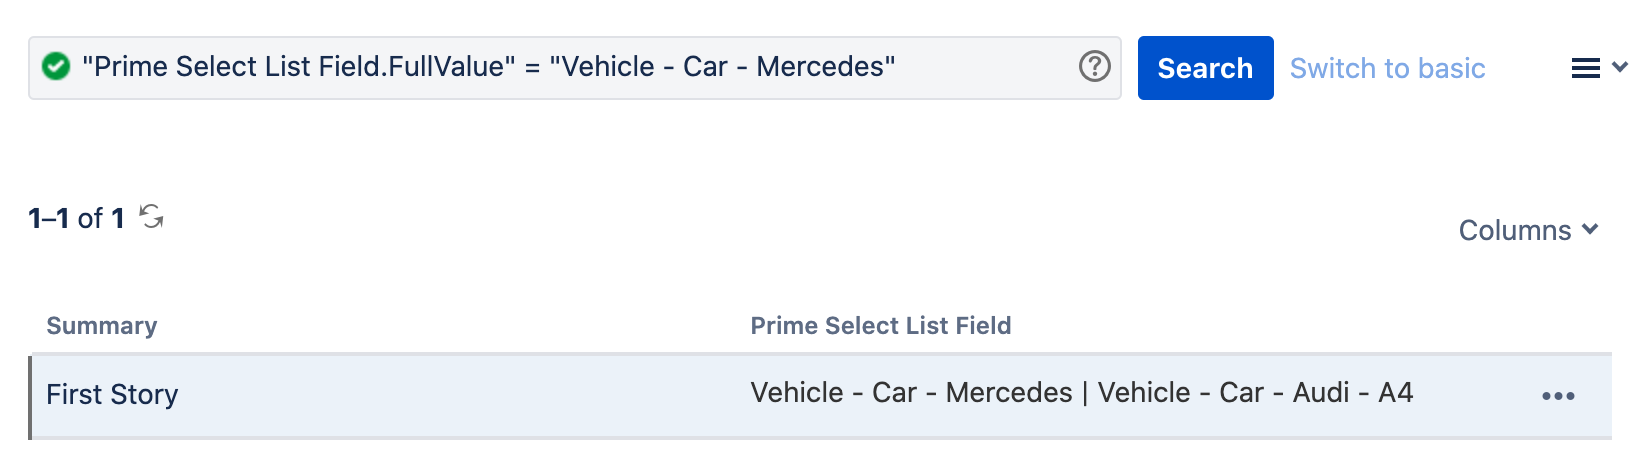Sort by Prime Select List Field column
This screenshot has width=1646, height=464.
click(880, 326)
